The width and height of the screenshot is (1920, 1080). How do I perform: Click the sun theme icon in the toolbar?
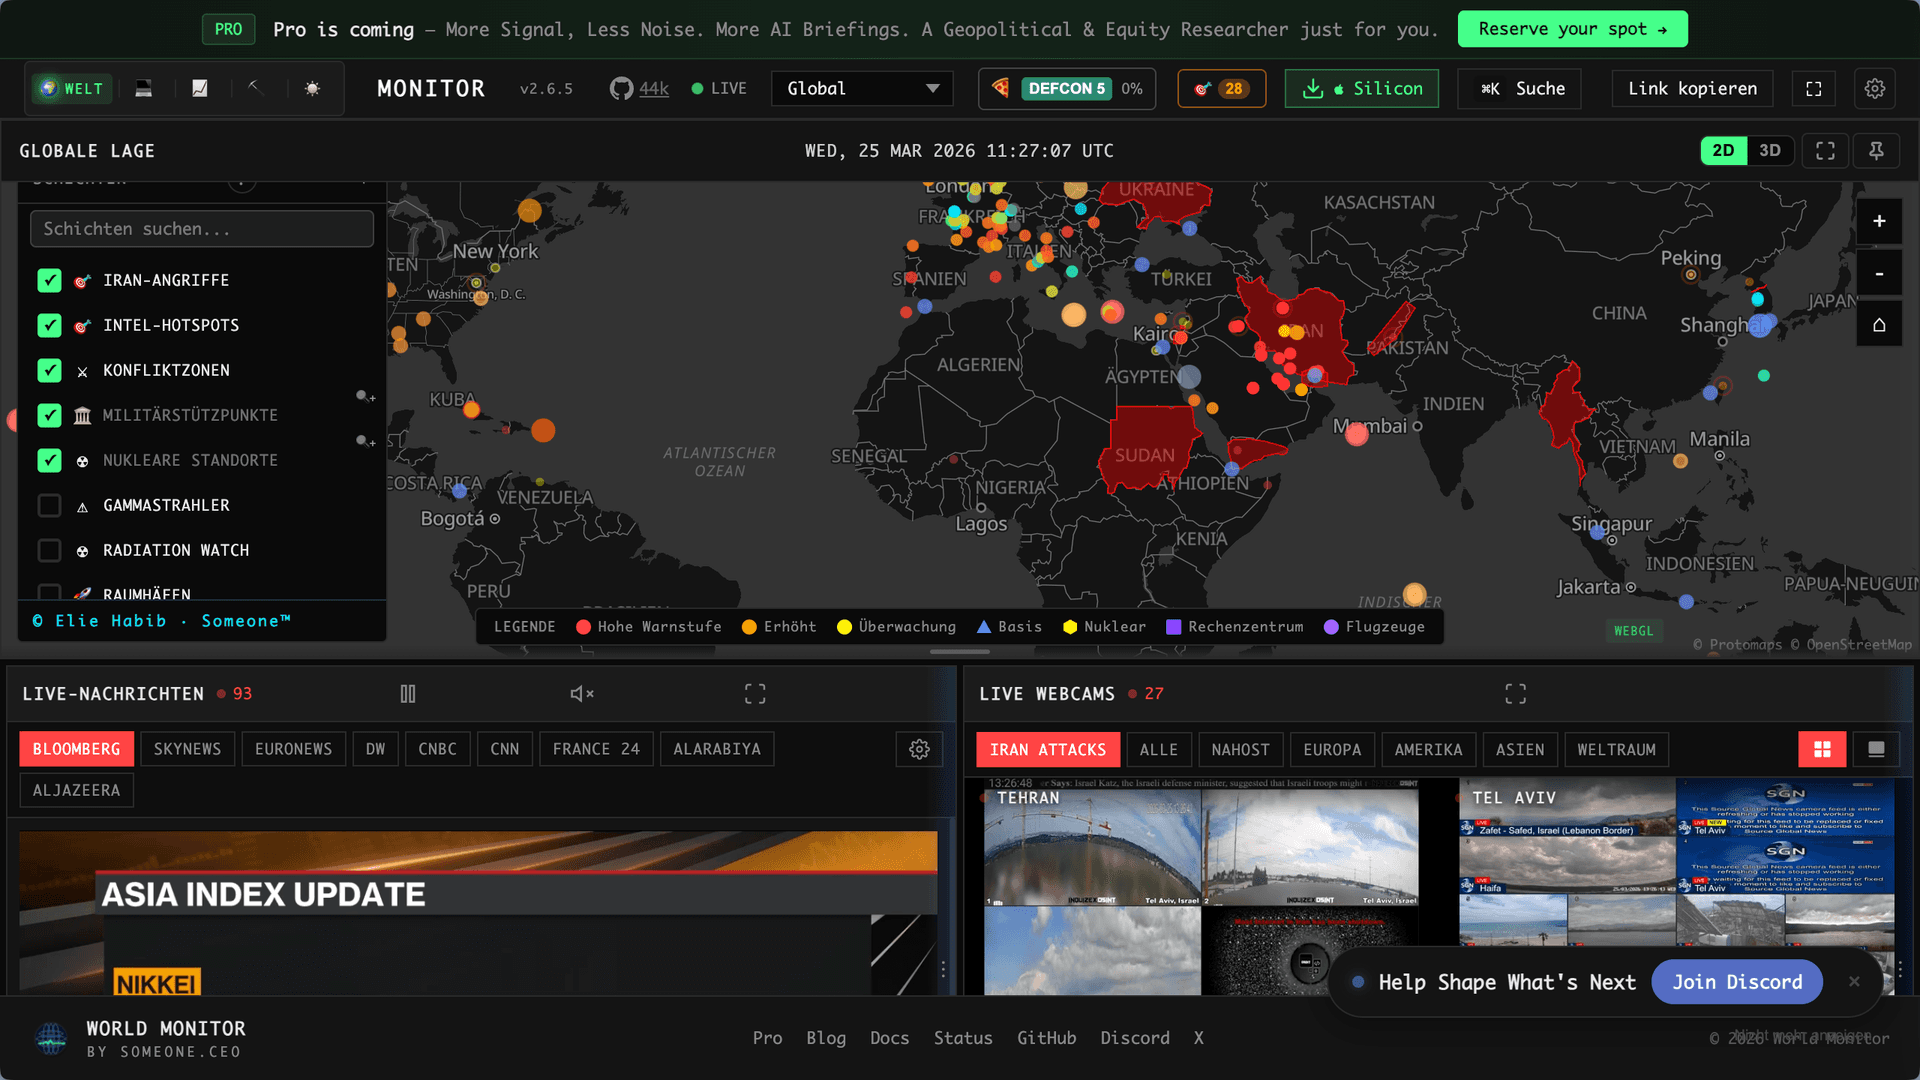coord(312,88)
